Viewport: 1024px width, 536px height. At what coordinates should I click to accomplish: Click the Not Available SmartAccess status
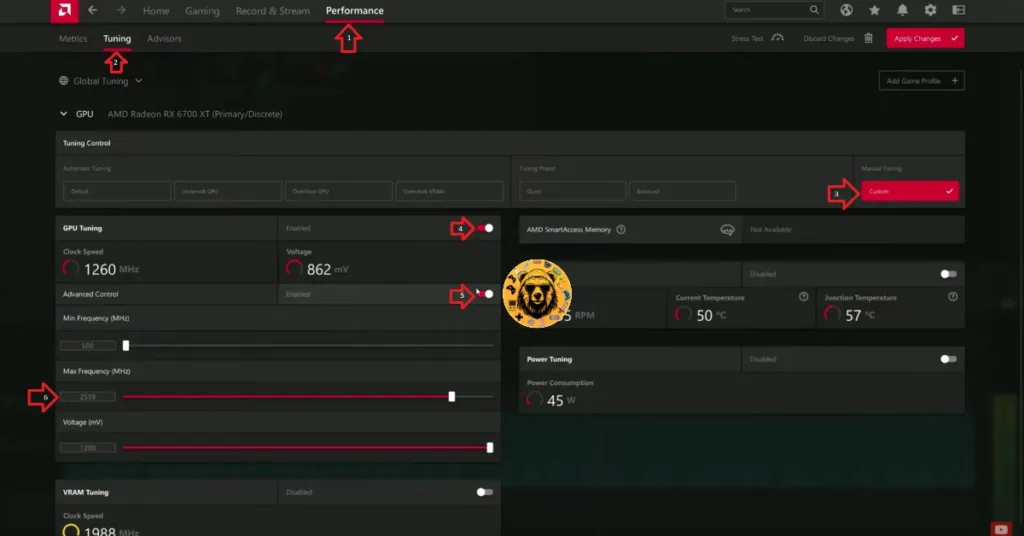pyautogui.click(x=771, y=230)
